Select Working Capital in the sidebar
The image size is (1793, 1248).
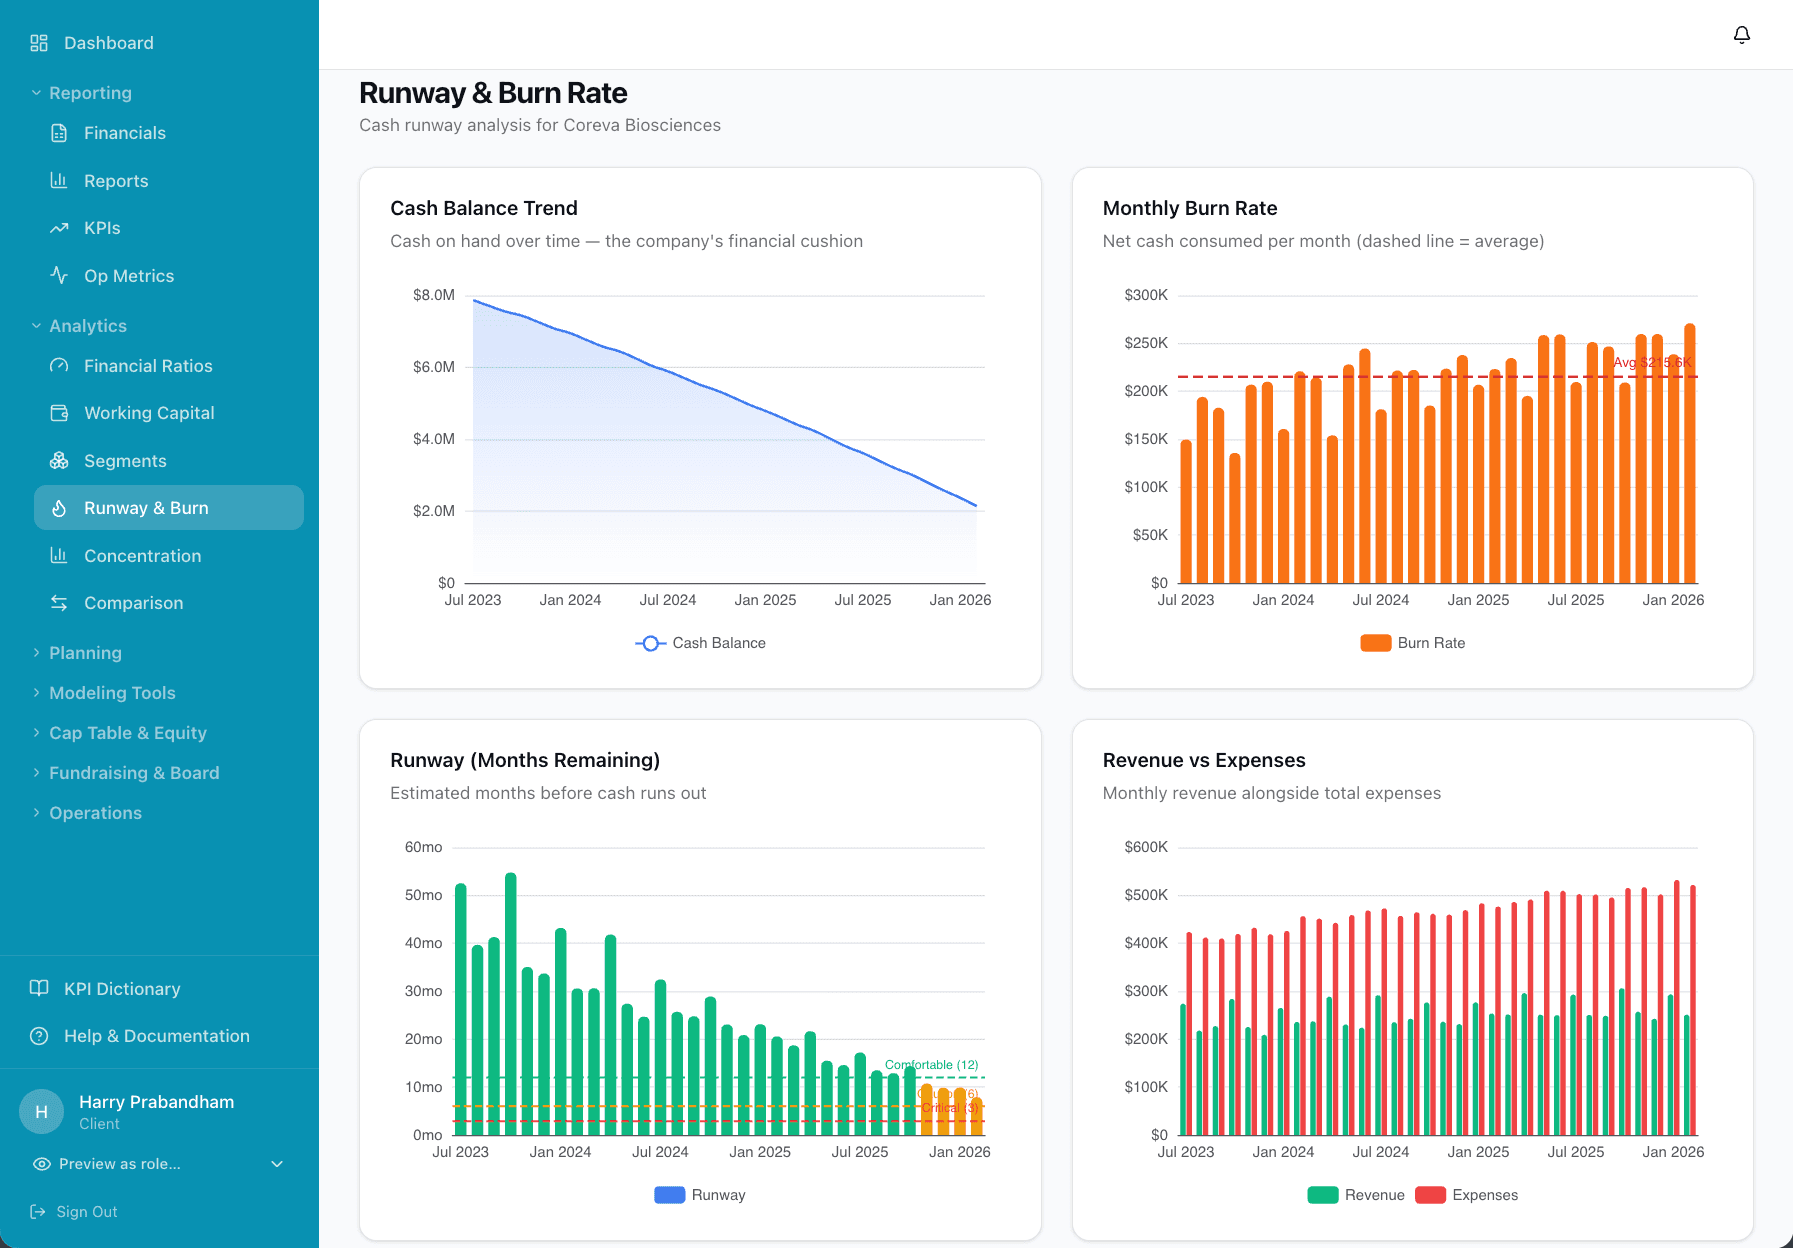point(148,412)
